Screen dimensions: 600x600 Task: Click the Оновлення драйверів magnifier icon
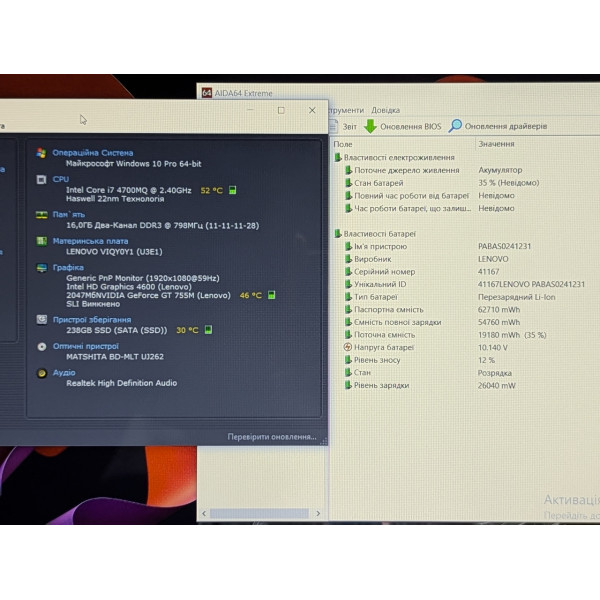pyautogui.click(x=455, y=126)
